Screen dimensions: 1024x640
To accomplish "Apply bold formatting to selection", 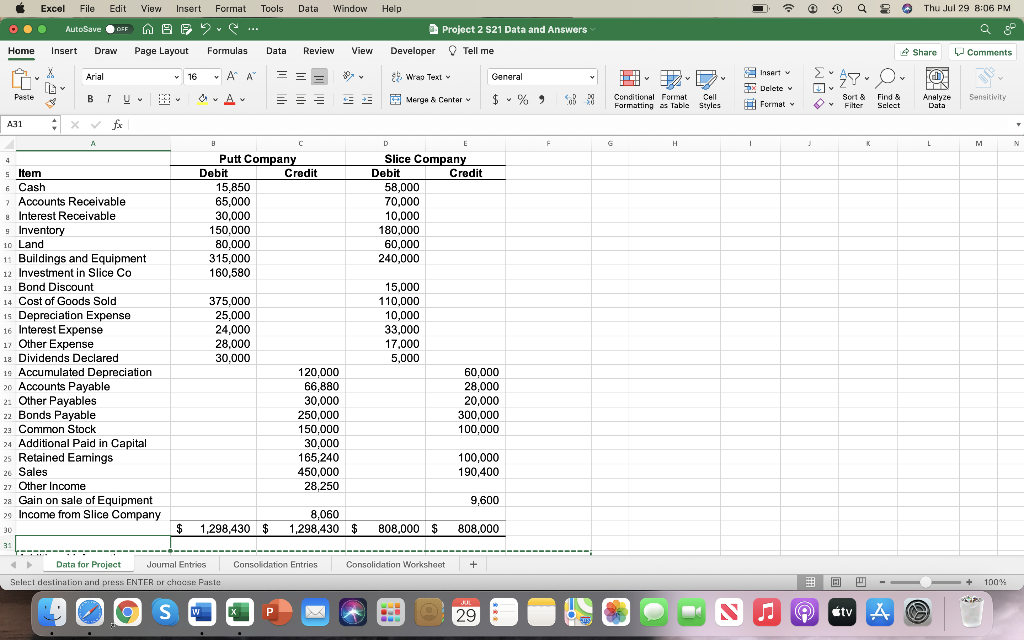I will pyautogui.click(x=90, y=100).
